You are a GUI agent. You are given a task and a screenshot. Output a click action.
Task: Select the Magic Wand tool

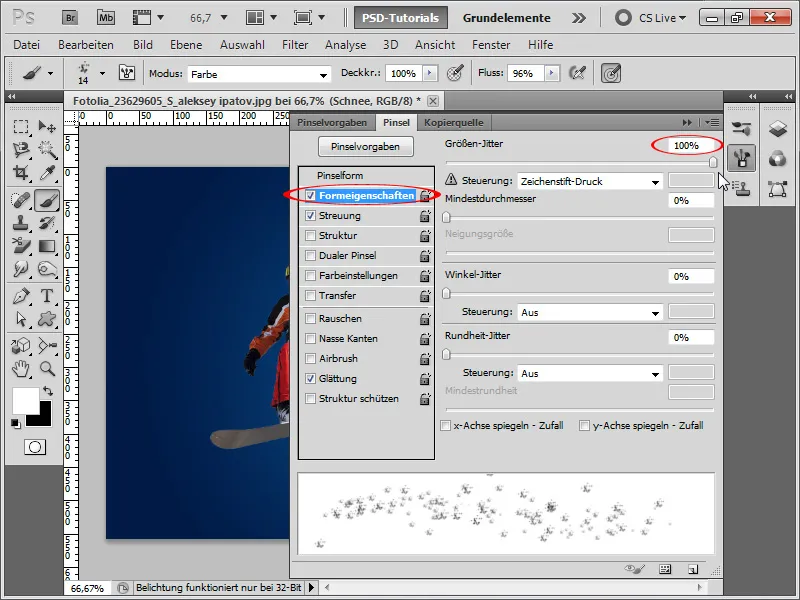(47, 149)
